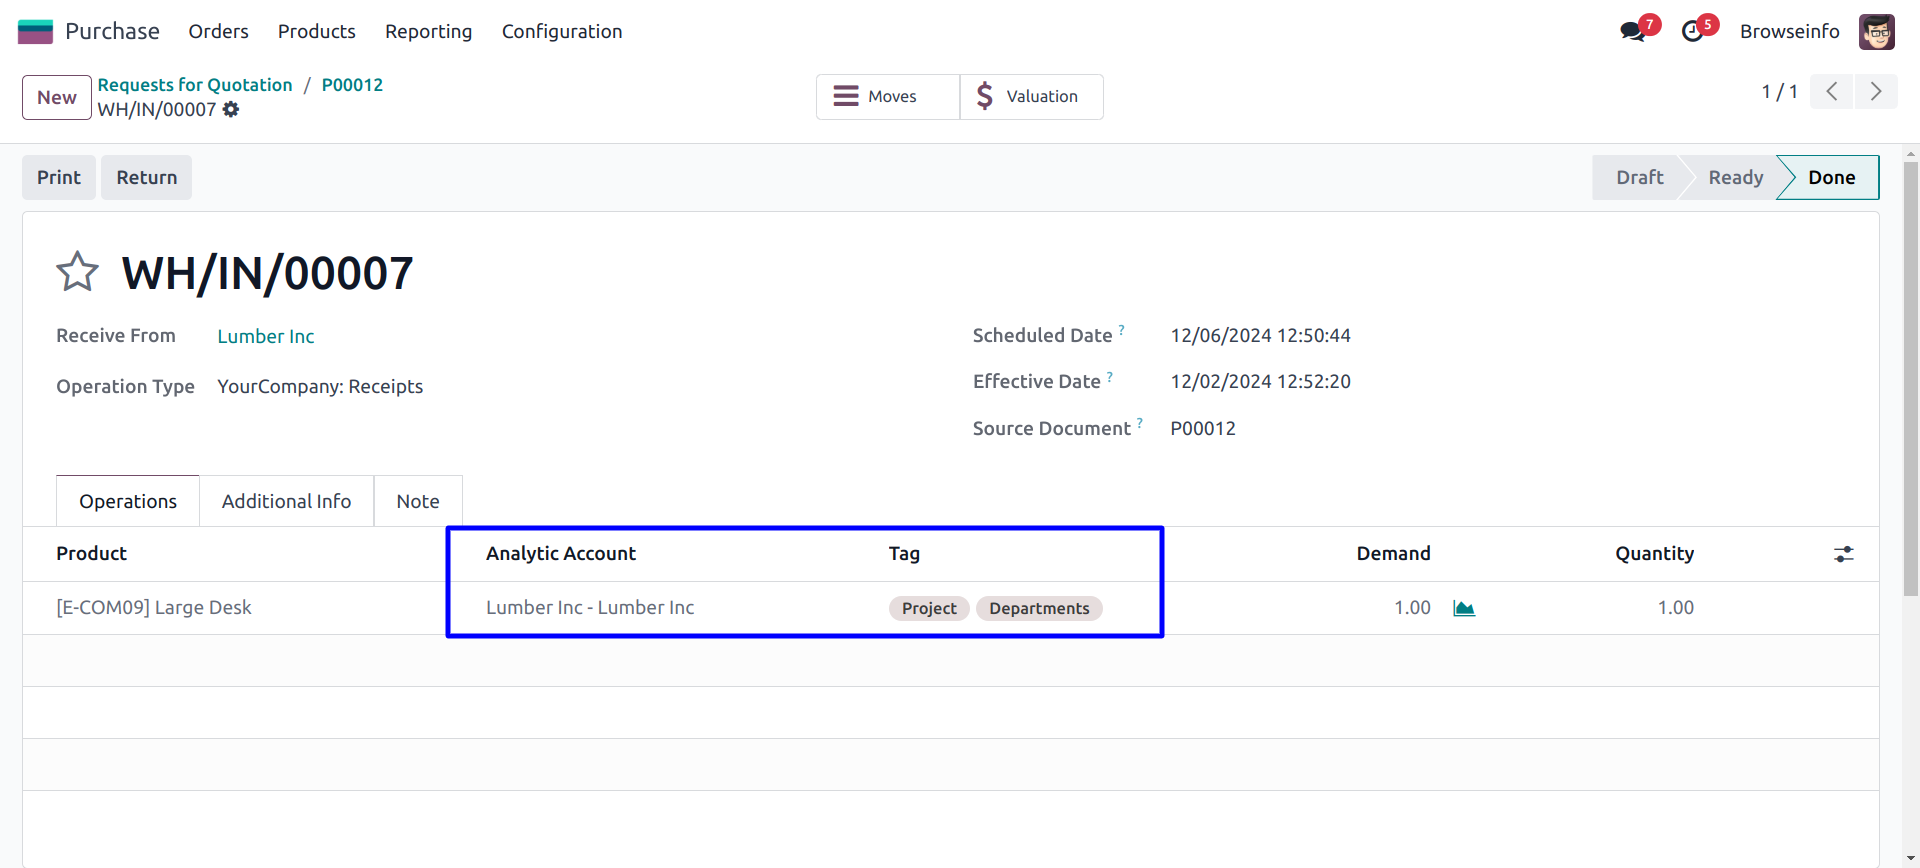Expand the Configuration menu
This screenshot has width=1920, height=868.
[561, 31]
